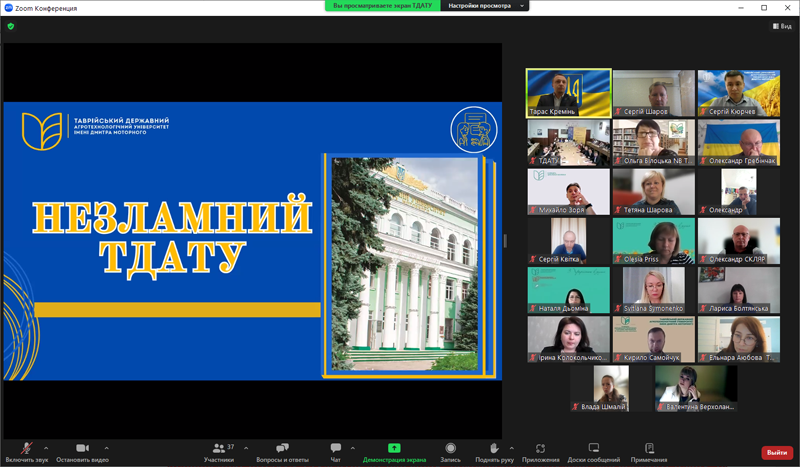The image size is (800, 467).
Task: Click muted mic icon on Михайло Зоря tile
Action: click(533, 210)
